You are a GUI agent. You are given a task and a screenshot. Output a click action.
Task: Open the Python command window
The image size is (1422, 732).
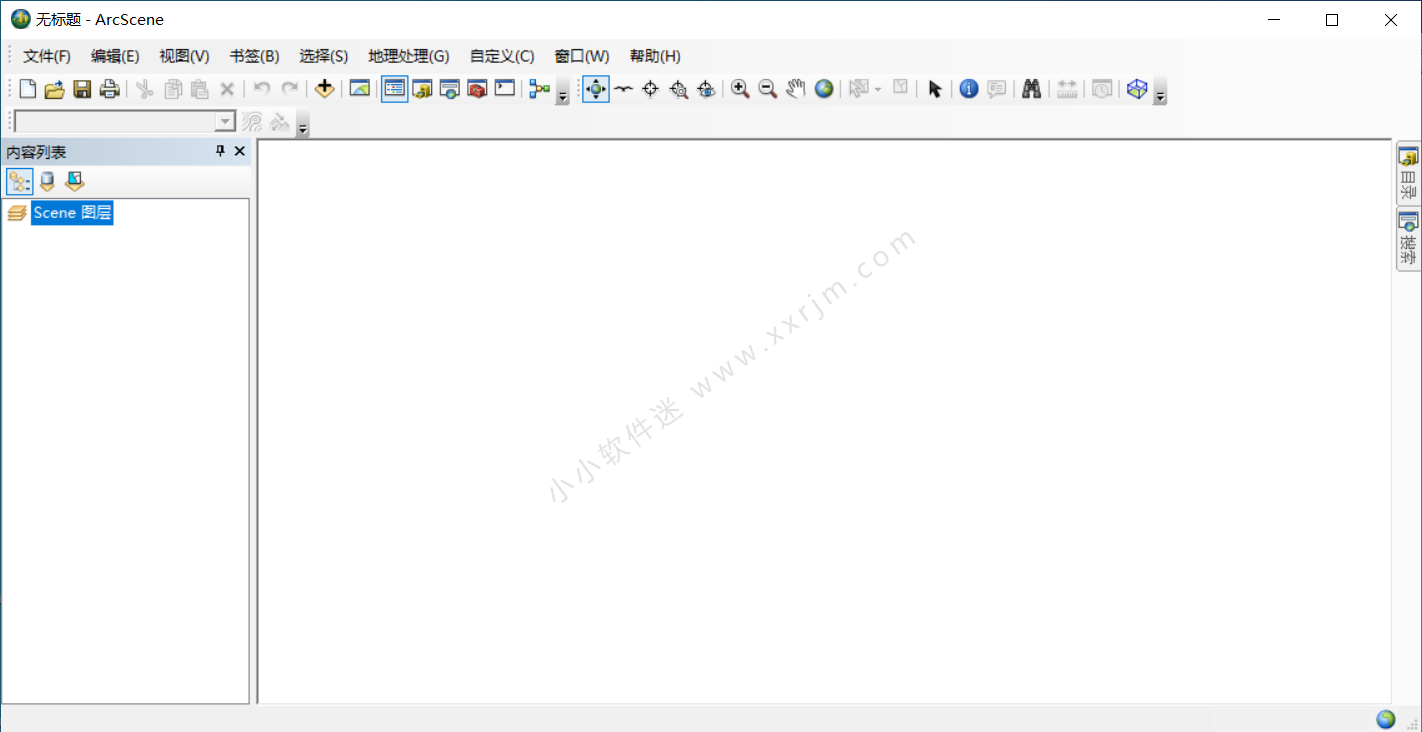click(x=505, y=89)
